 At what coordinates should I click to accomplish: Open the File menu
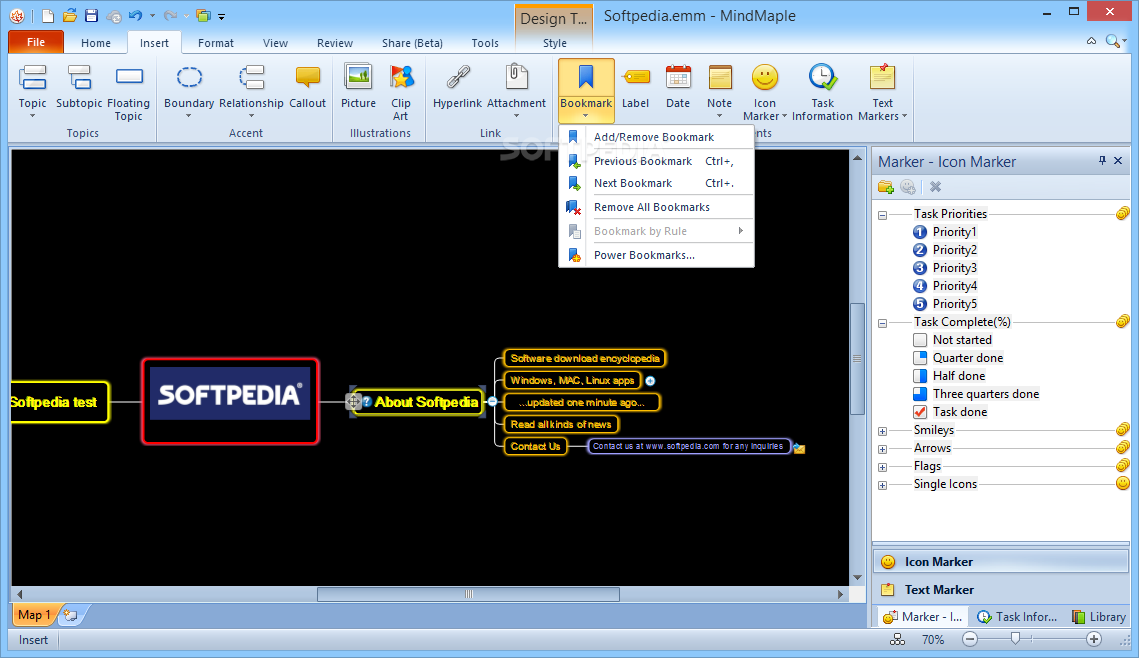tap(36, 42)
